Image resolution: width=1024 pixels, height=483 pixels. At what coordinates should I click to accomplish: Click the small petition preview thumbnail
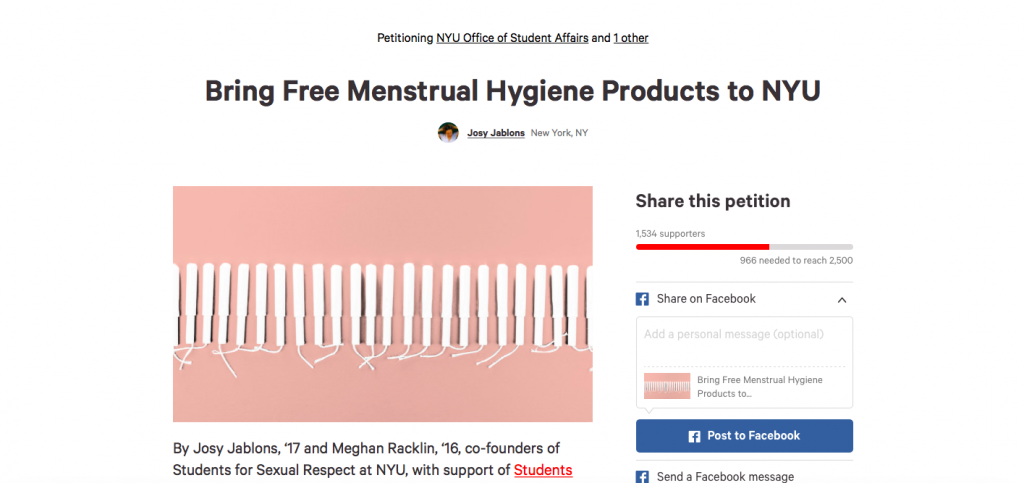tap(667, 386)
